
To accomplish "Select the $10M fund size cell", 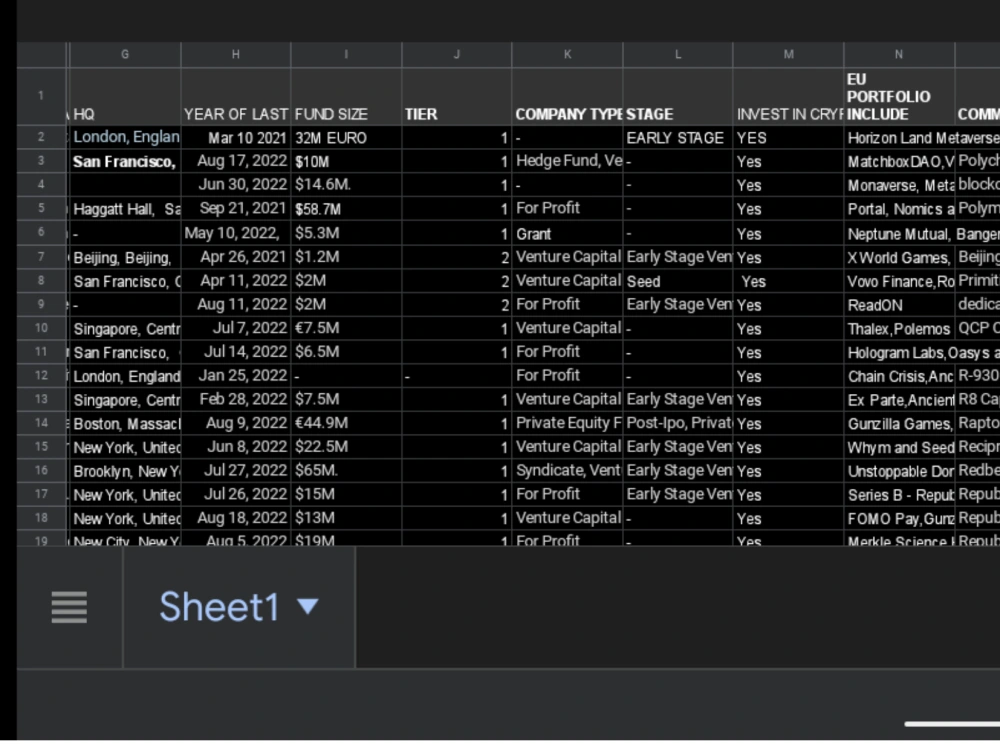I will pyautogui.click(x=346, y=161).
